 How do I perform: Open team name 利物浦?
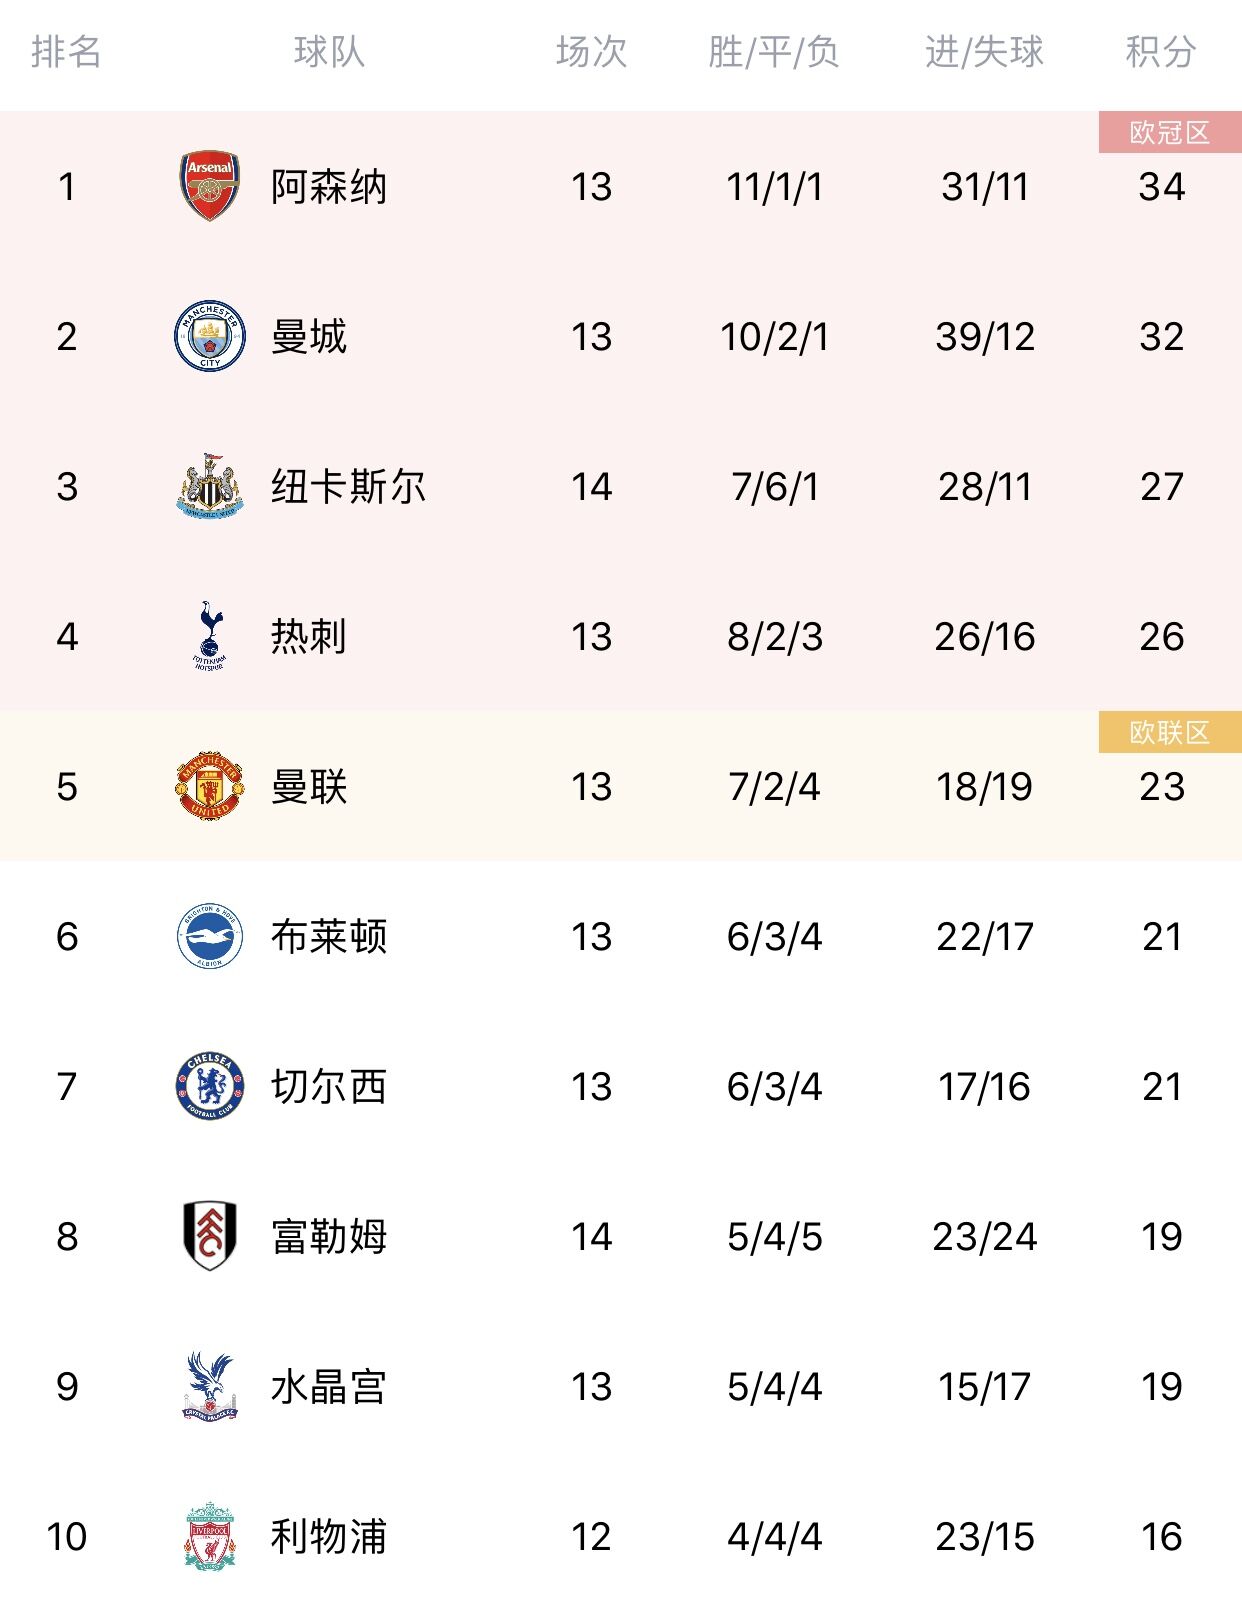(329, 1537)
